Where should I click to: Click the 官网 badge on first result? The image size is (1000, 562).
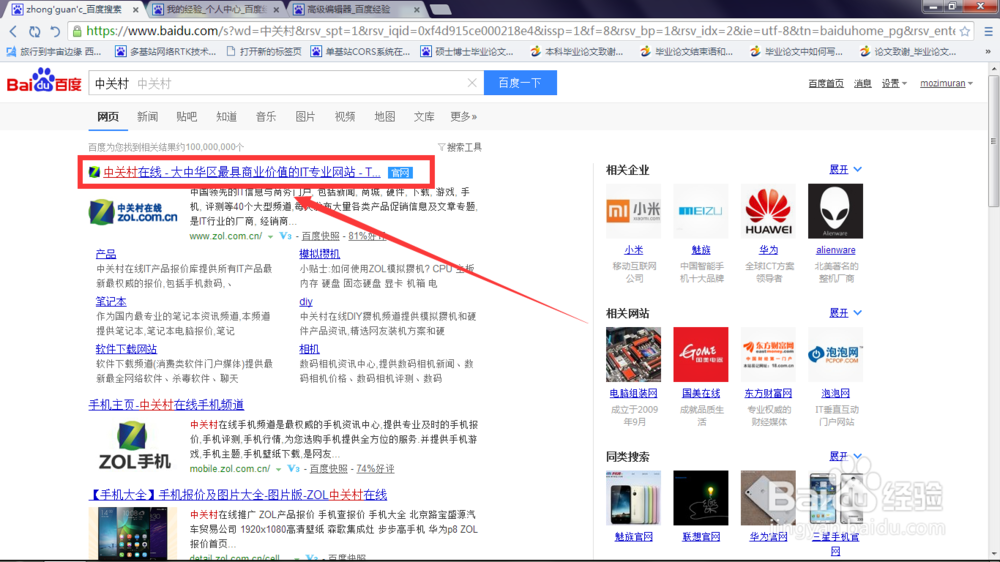coord(400,173)
